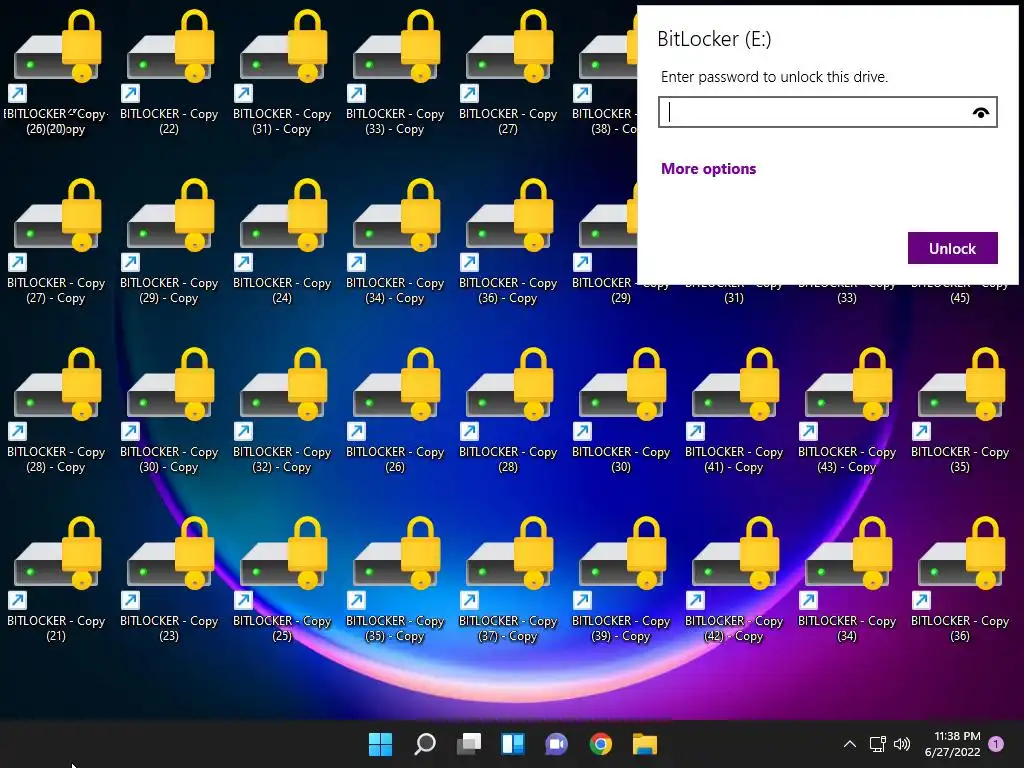1024x768 pixels.
Task: Select the shortcut labeled exactly BITLOCKER - Copy (29)
Action: [x=604, y=240]
